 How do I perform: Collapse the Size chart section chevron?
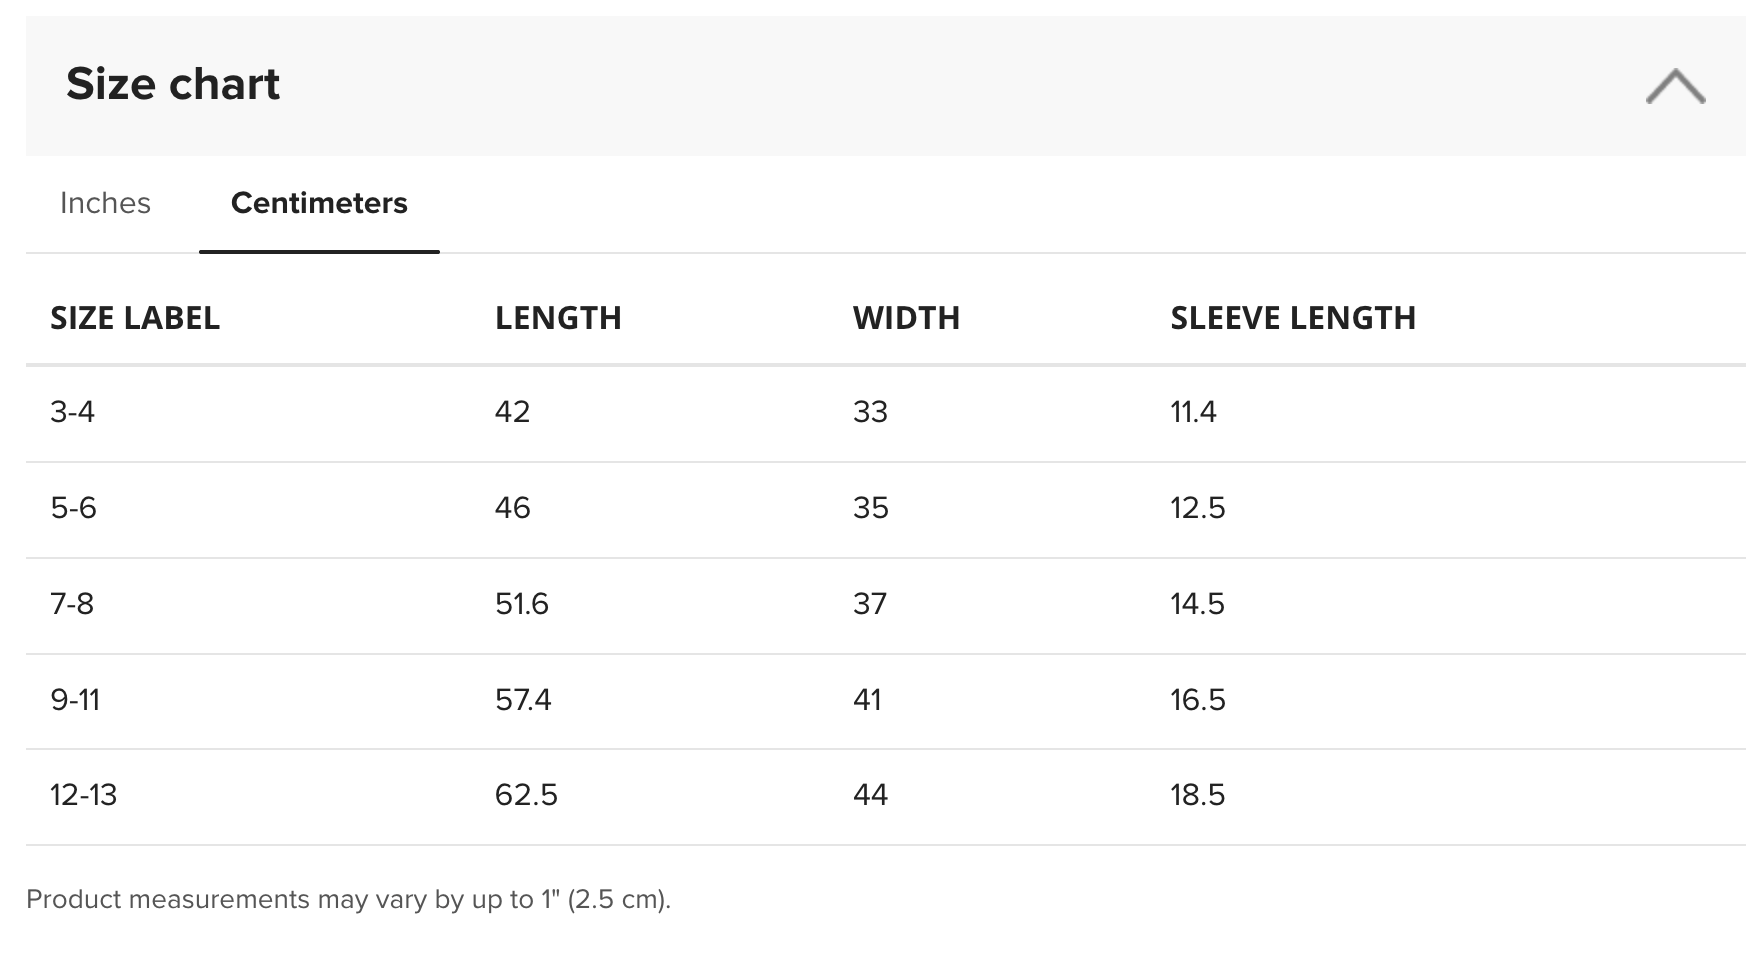[1675, 86]
